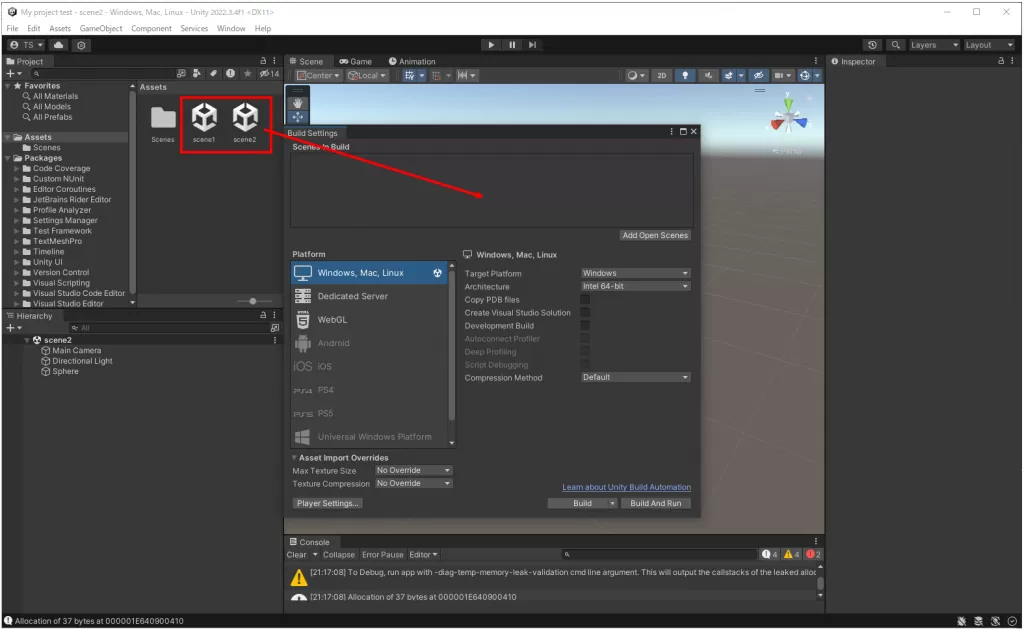Toggle the 2D view mode button
The height and width of the screenshot is (629, 1024).
tap(661, 75)
